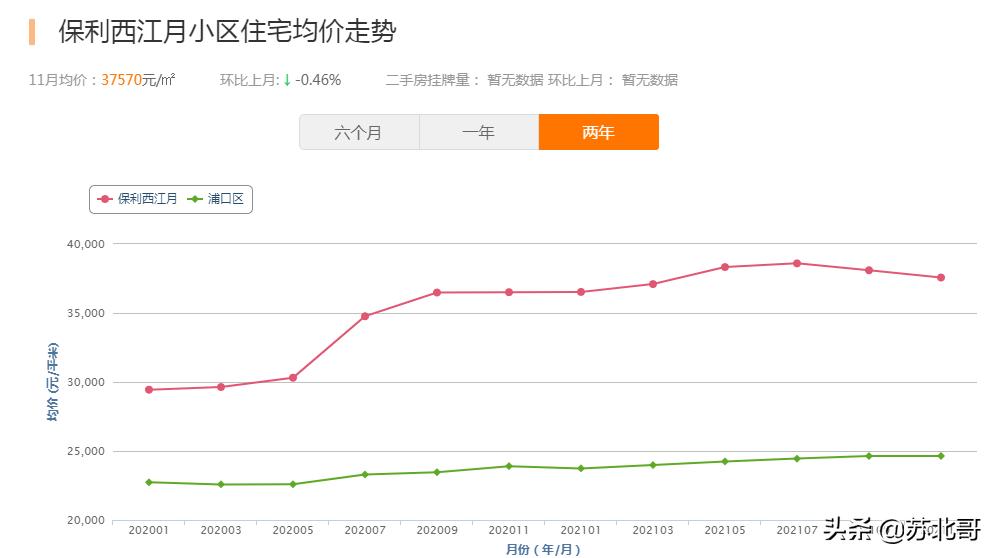The image size is (997, 558).
Task: Click the 浦口区 point at 202105
Action: click(725, 461)
